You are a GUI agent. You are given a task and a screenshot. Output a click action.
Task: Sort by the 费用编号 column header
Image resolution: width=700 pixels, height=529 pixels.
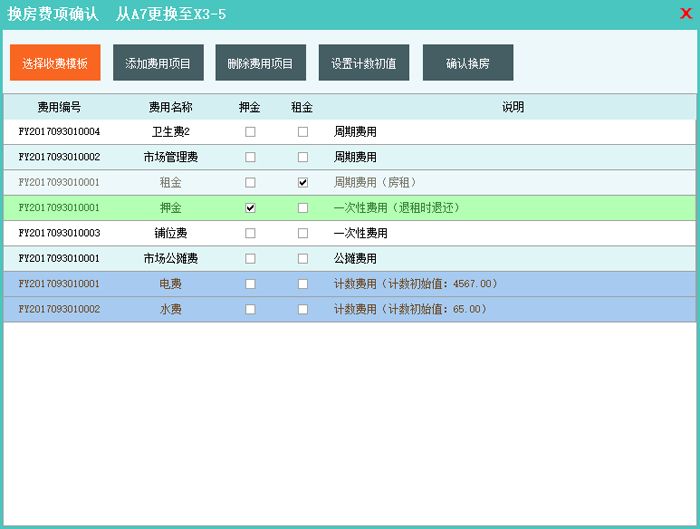point(59,107)
